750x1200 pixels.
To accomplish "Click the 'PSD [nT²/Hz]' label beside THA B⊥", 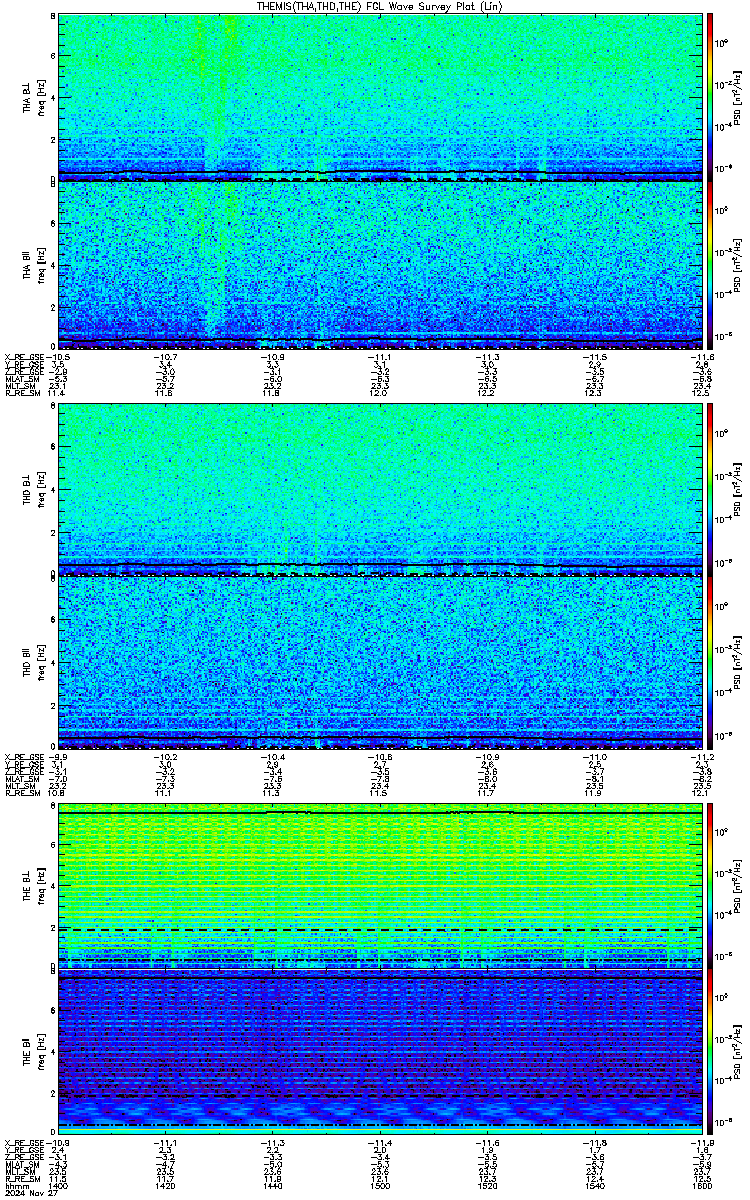I will tap(737, 97).
